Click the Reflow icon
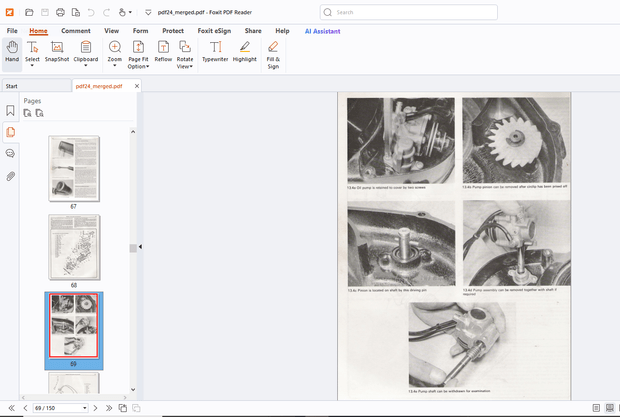This screenshot has height=417, width=620. coord(163,52)
